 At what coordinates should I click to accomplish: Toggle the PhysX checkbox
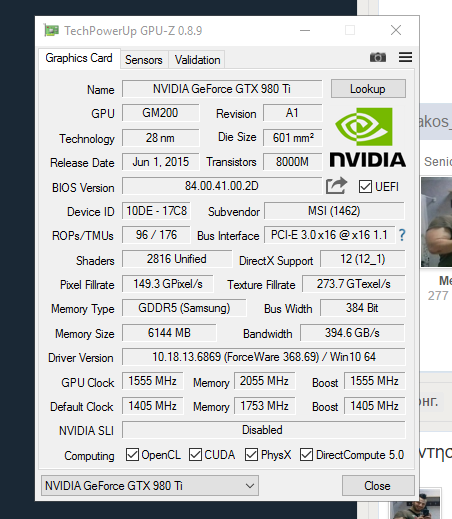(x=251, y=455)
